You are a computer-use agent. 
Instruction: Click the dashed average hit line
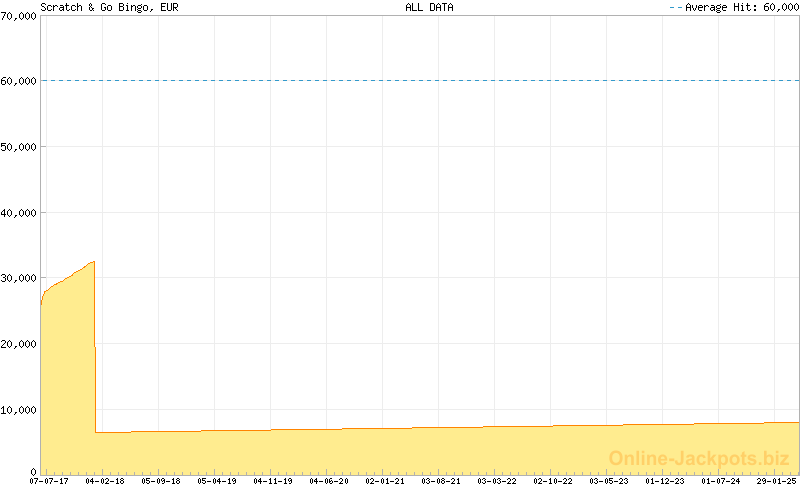(x=420, y=80)
